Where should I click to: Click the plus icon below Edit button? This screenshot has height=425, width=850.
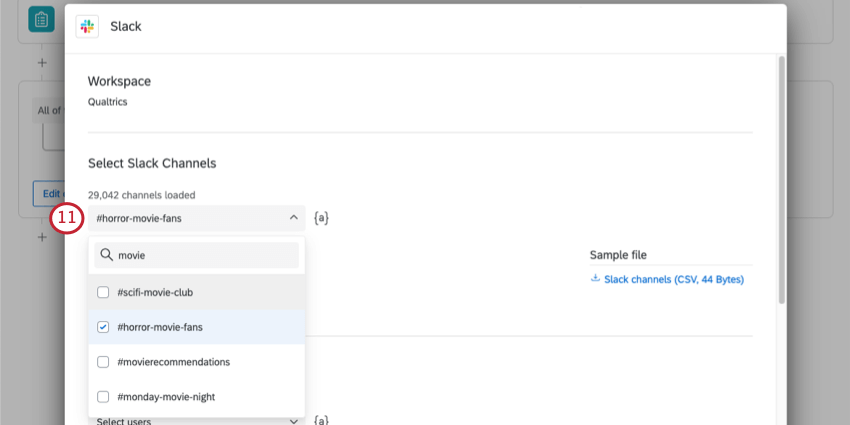click(x=42, y=237)
